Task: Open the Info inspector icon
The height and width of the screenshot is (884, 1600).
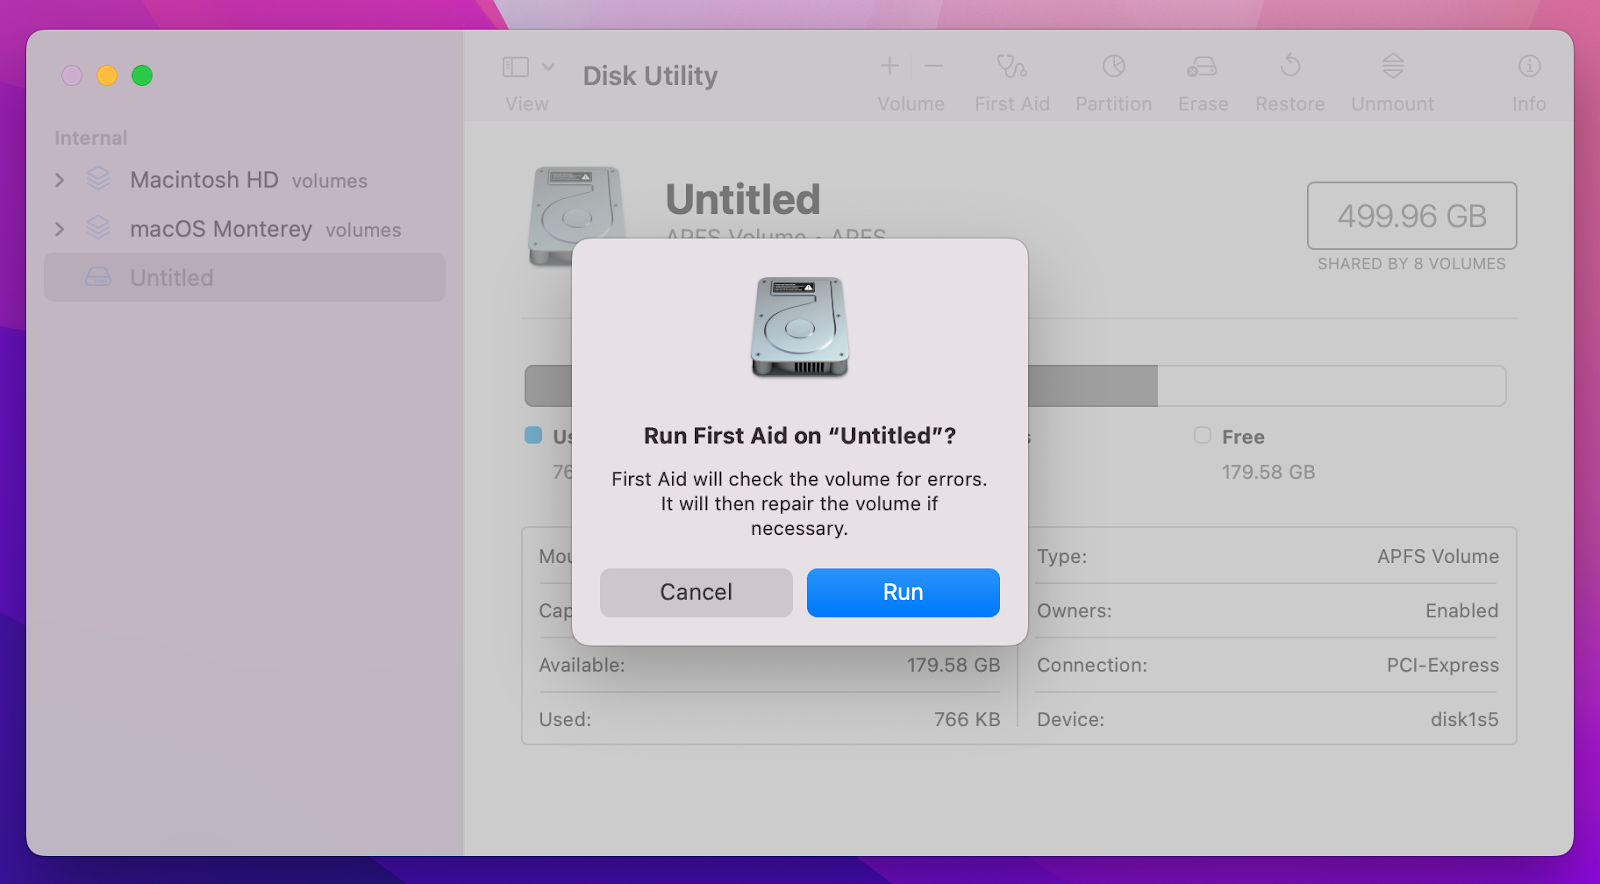Action: pyautogui.click(x=1528, y=67)
